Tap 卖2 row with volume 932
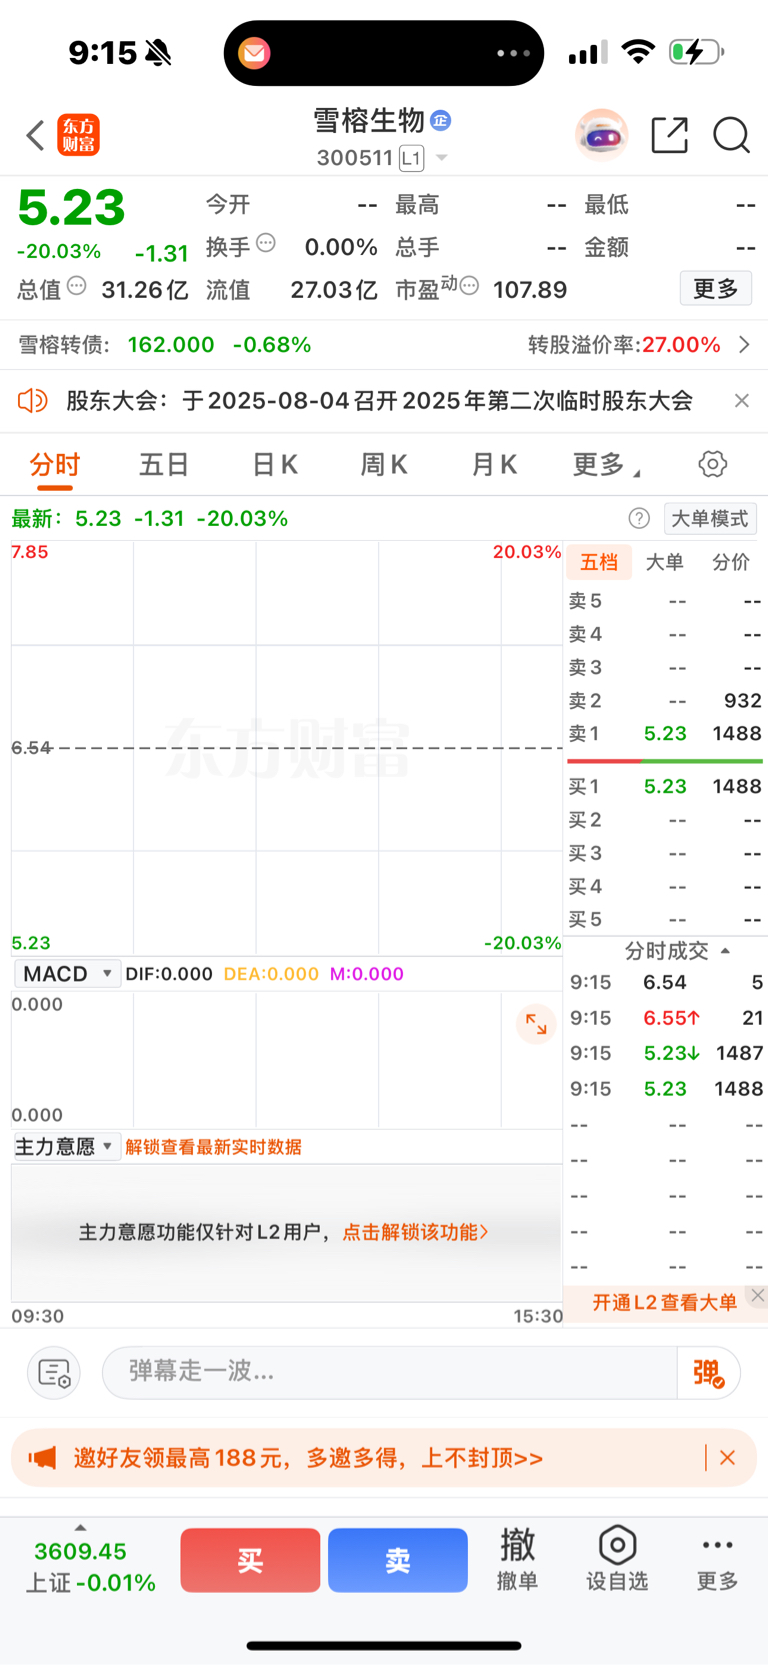 point(665,701)
